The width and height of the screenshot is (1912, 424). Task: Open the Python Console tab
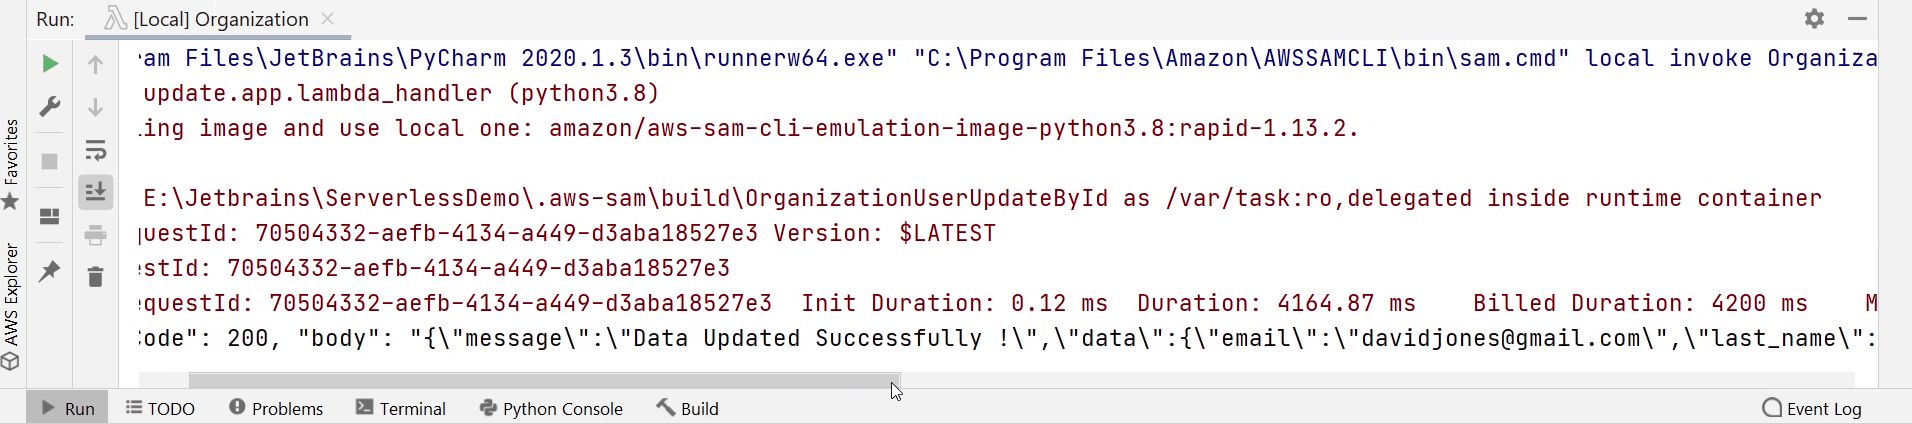(x=551, y=408)
